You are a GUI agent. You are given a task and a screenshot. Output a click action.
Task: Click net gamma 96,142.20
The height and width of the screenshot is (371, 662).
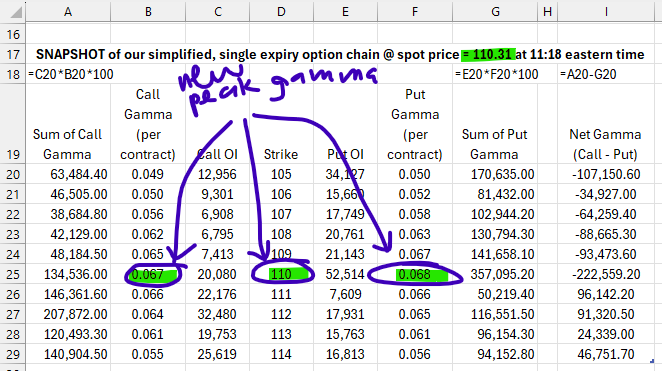(606, 294)
